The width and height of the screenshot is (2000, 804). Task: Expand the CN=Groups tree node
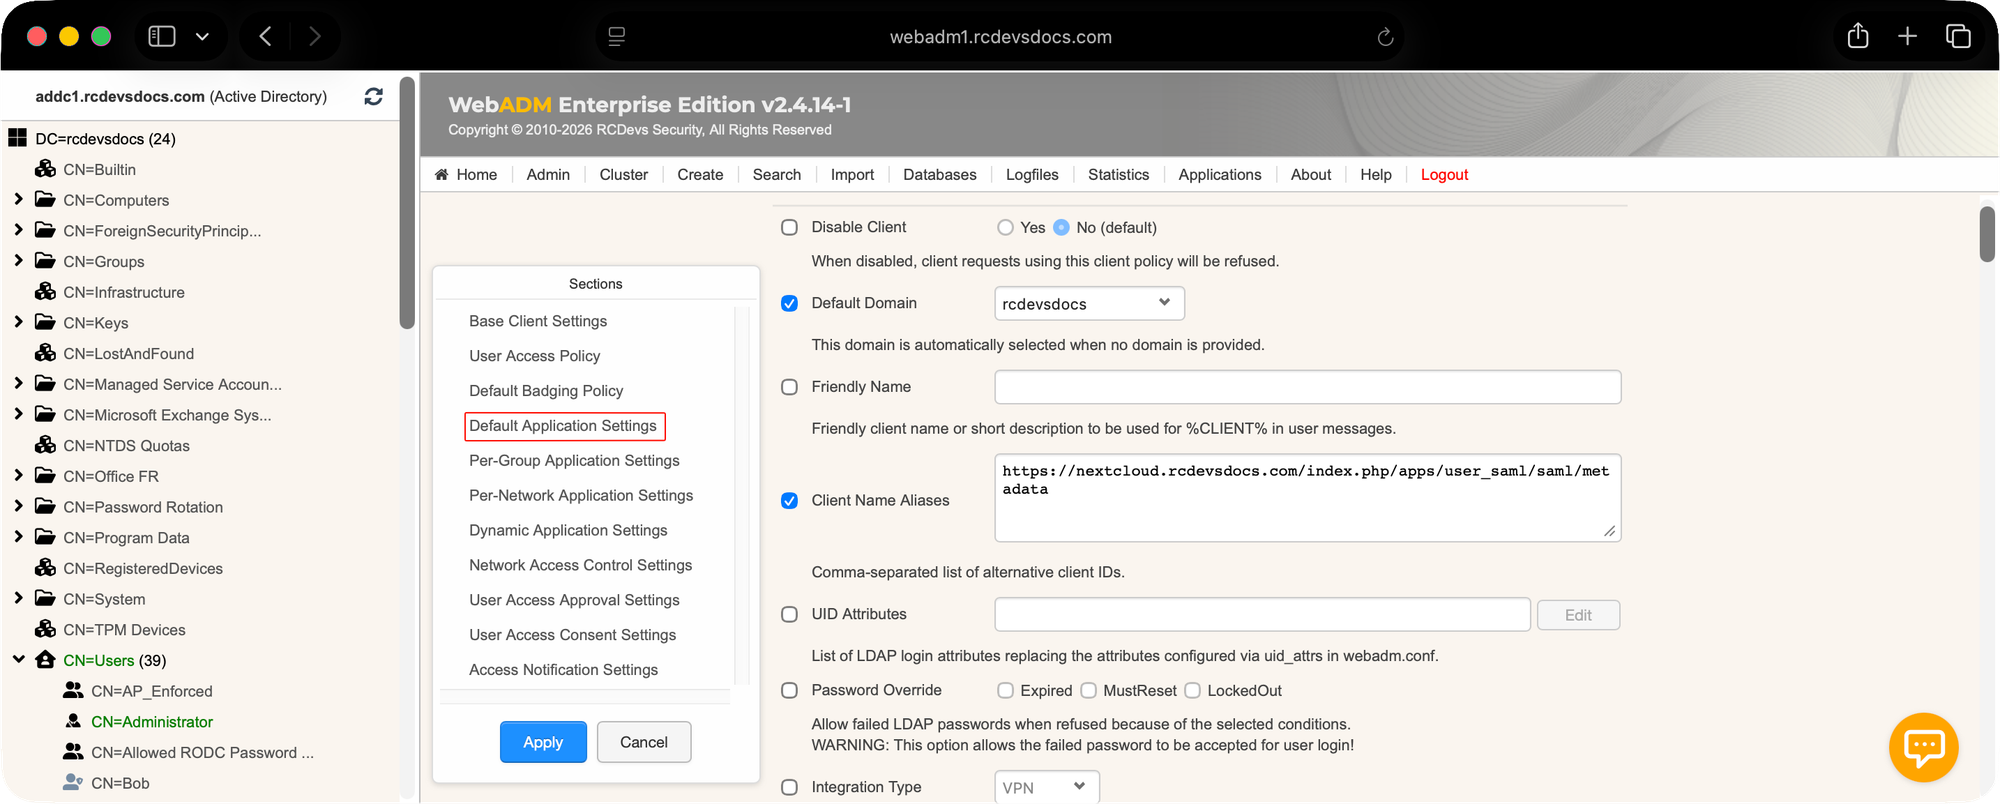point(18,260)
